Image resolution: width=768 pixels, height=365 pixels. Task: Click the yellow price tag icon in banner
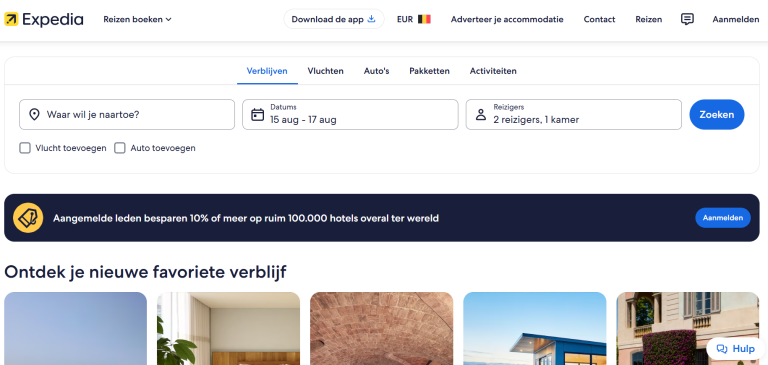click(28, 218)
